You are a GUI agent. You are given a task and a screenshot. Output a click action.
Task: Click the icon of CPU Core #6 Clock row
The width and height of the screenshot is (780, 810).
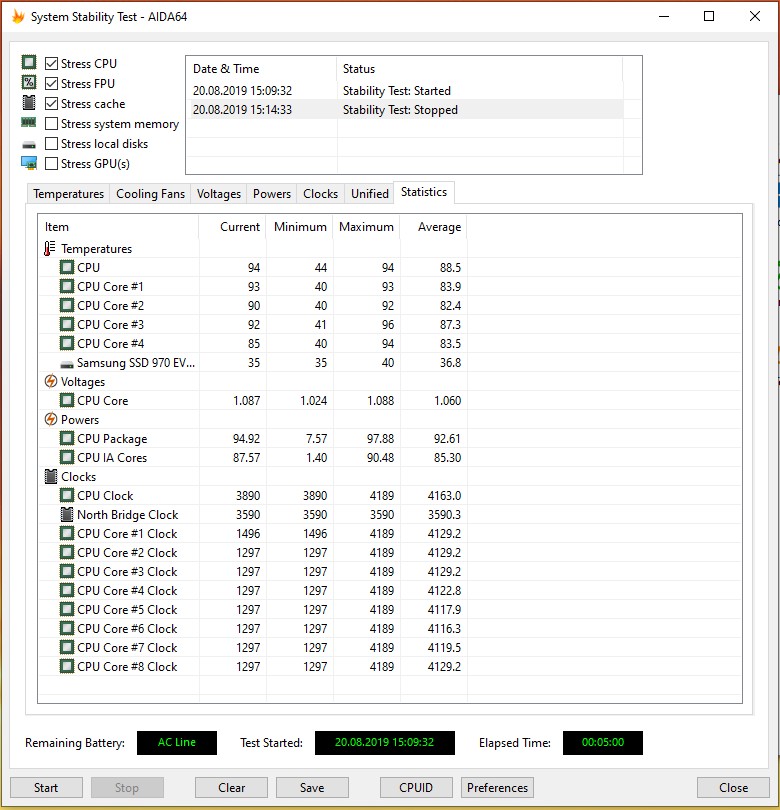tap(67, 628)
